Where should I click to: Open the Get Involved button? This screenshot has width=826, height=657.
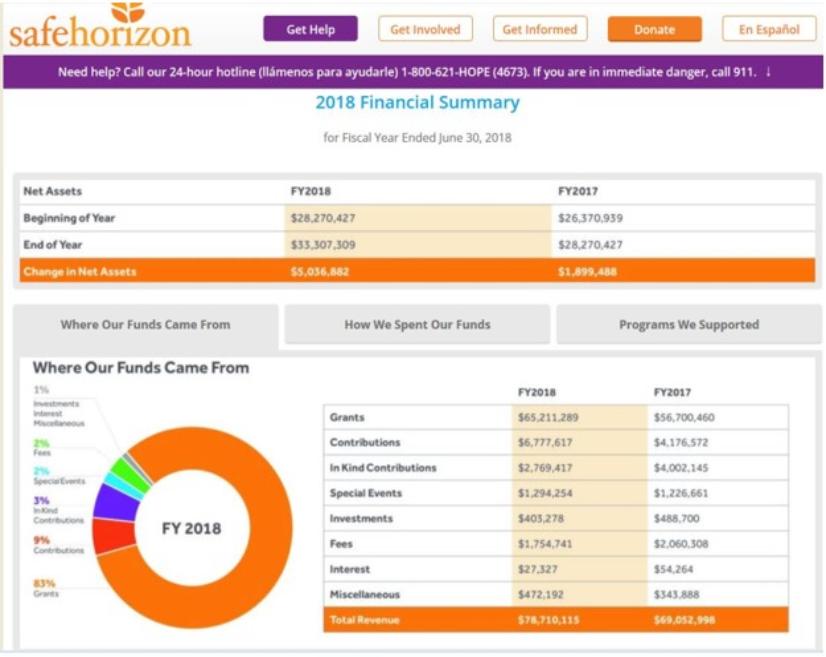click(425, 29)
